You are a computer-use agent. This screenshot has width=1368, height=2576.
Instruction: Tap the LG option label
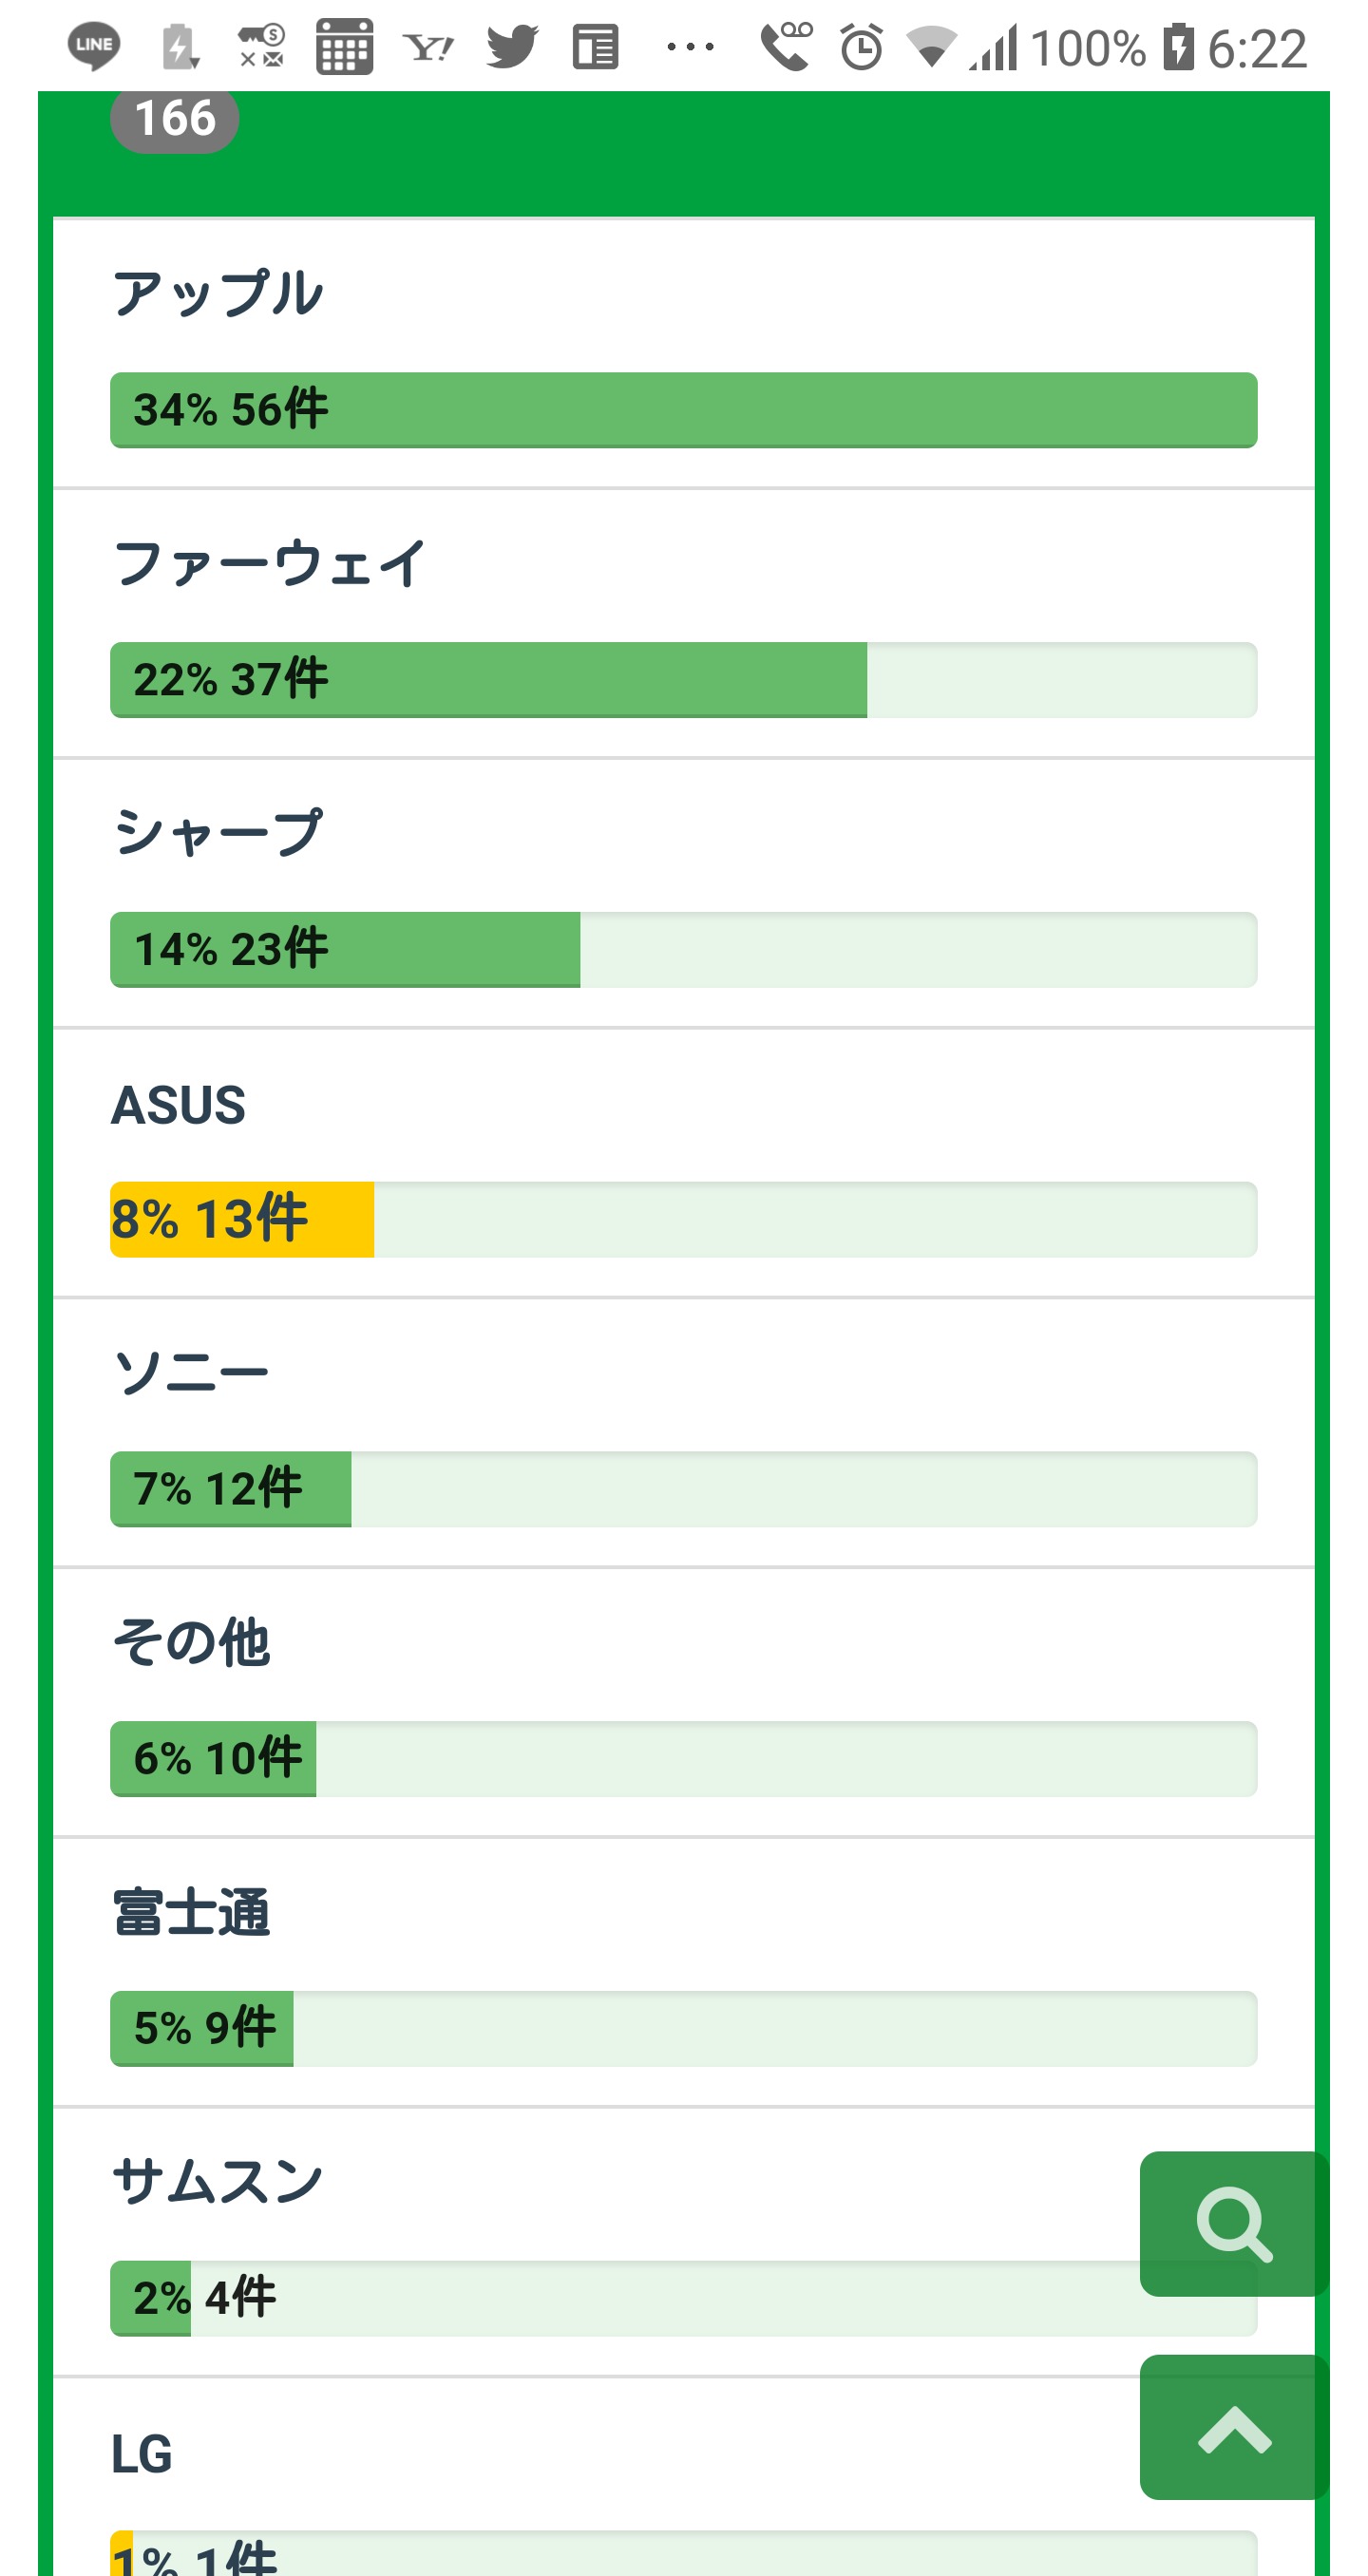pyautogui.click(x=141, y=2453)
